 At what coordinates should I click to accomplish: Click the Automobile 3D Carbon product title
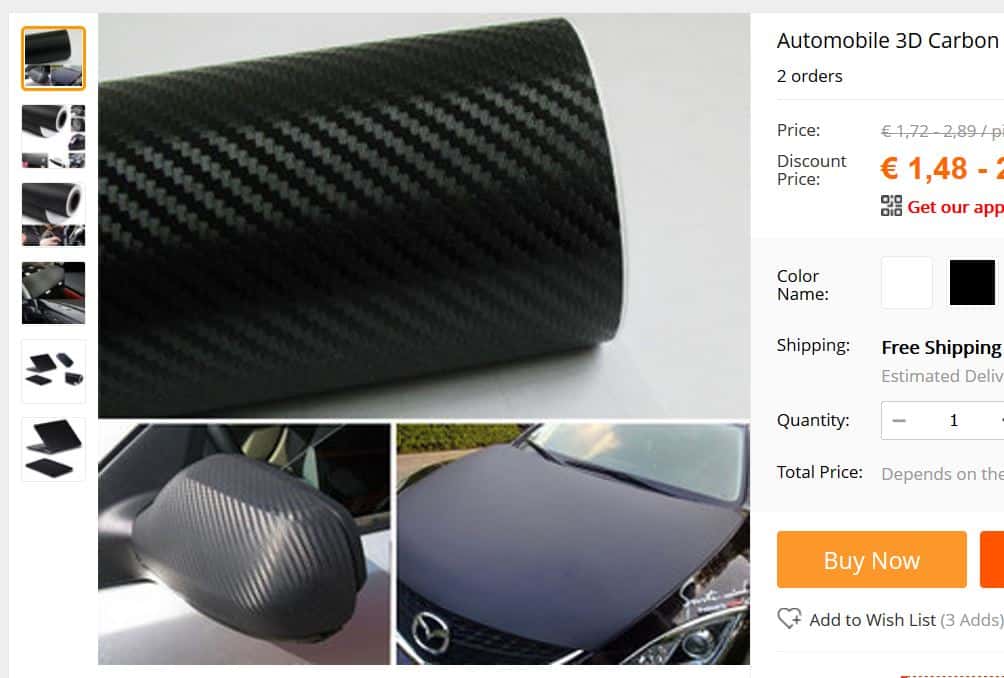click(x=890, y=41)
